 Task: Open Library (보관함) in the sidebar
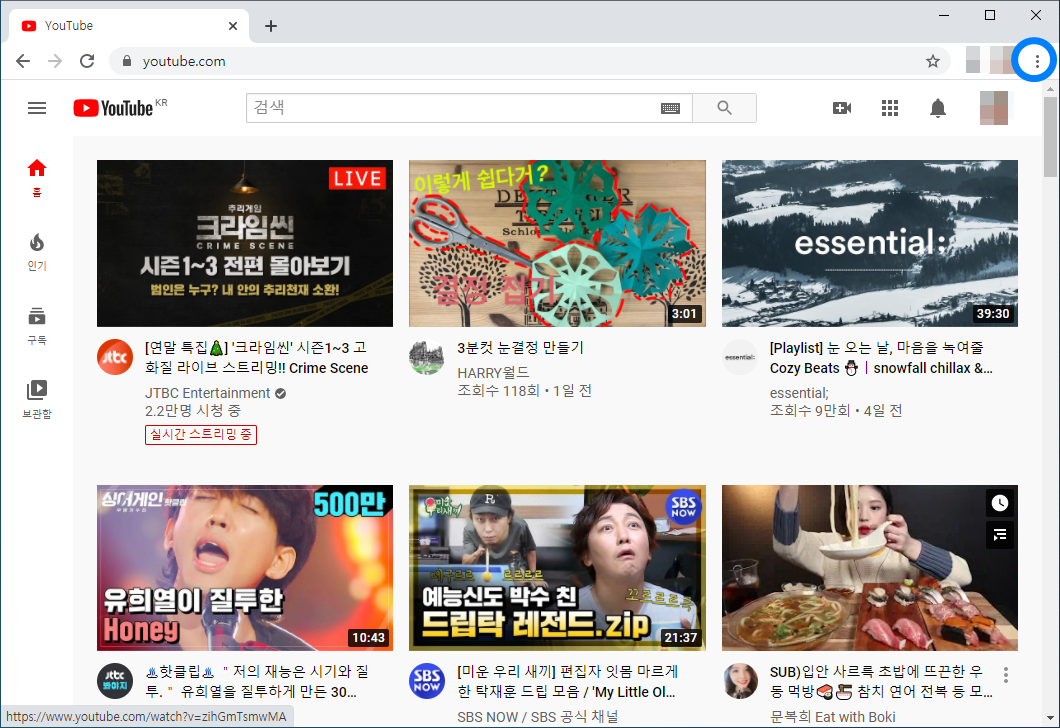click(37, 399)
